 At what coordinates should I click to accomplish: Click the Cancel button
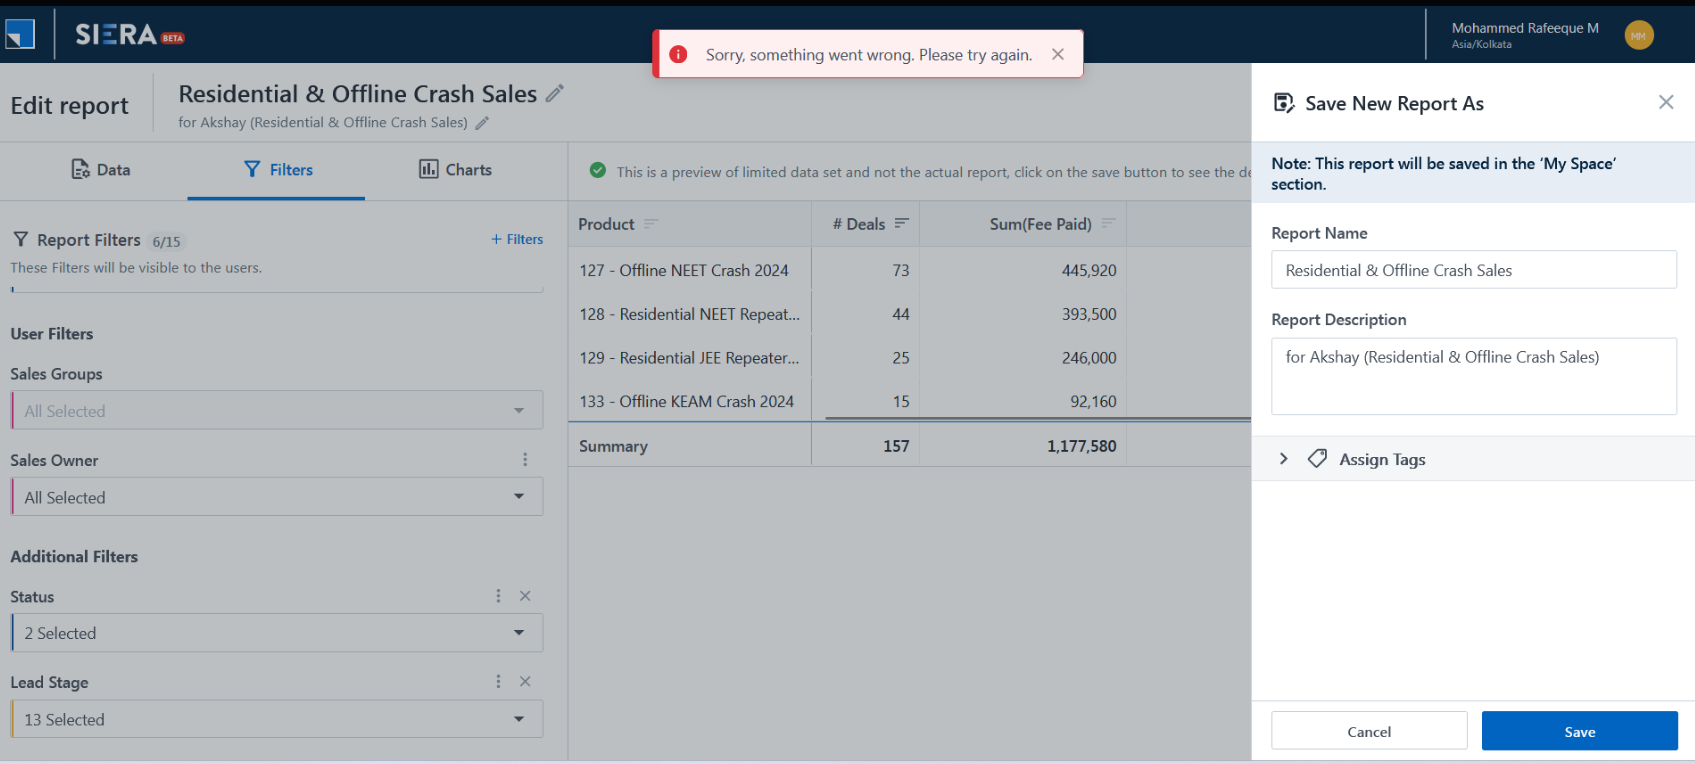coord(1369,731)
